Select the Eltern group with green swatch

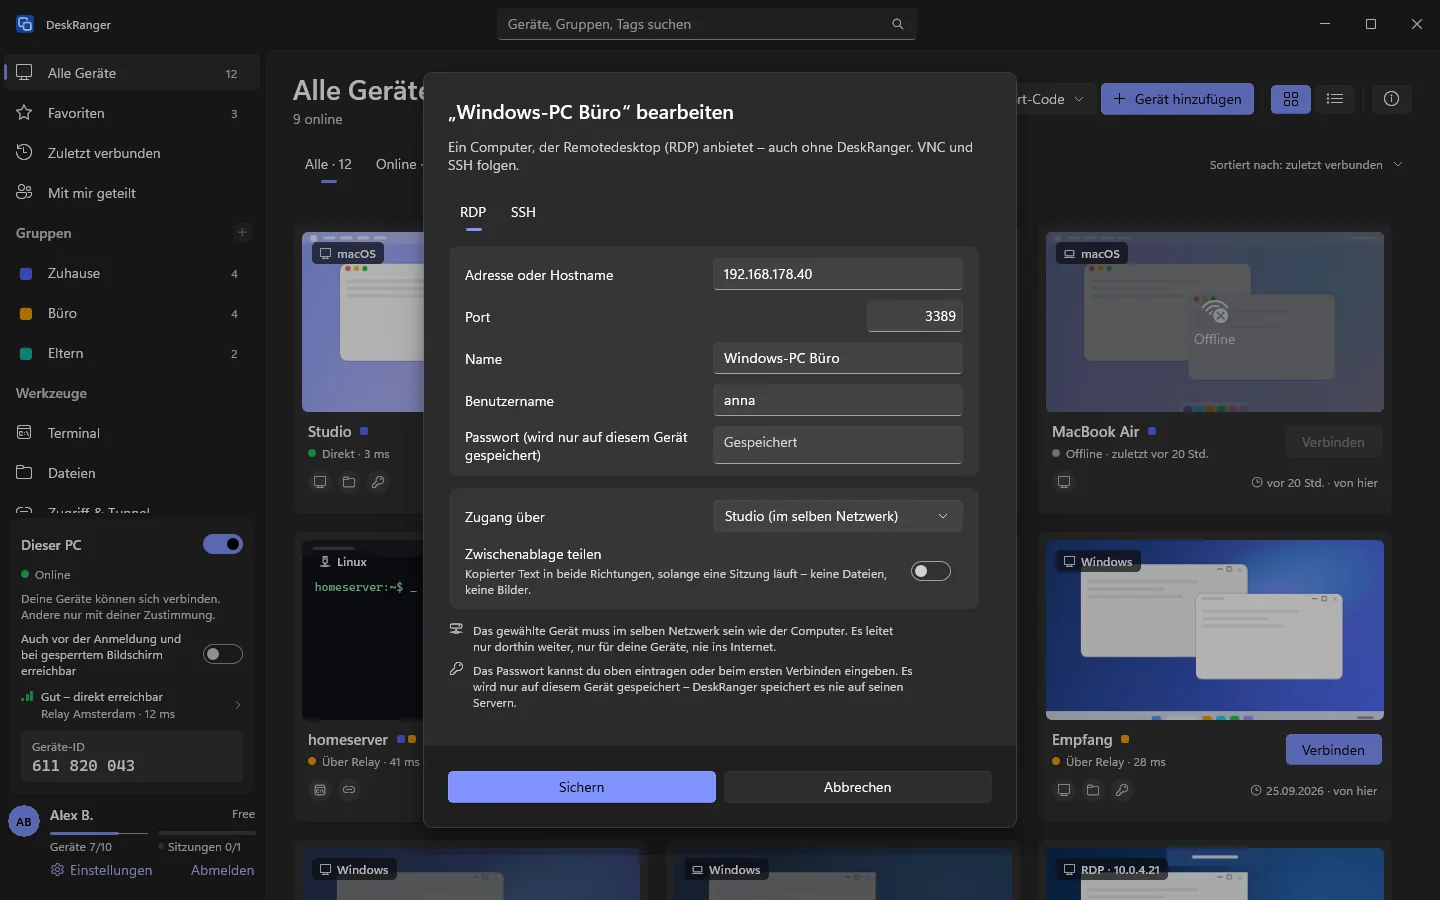click(132, 353)
